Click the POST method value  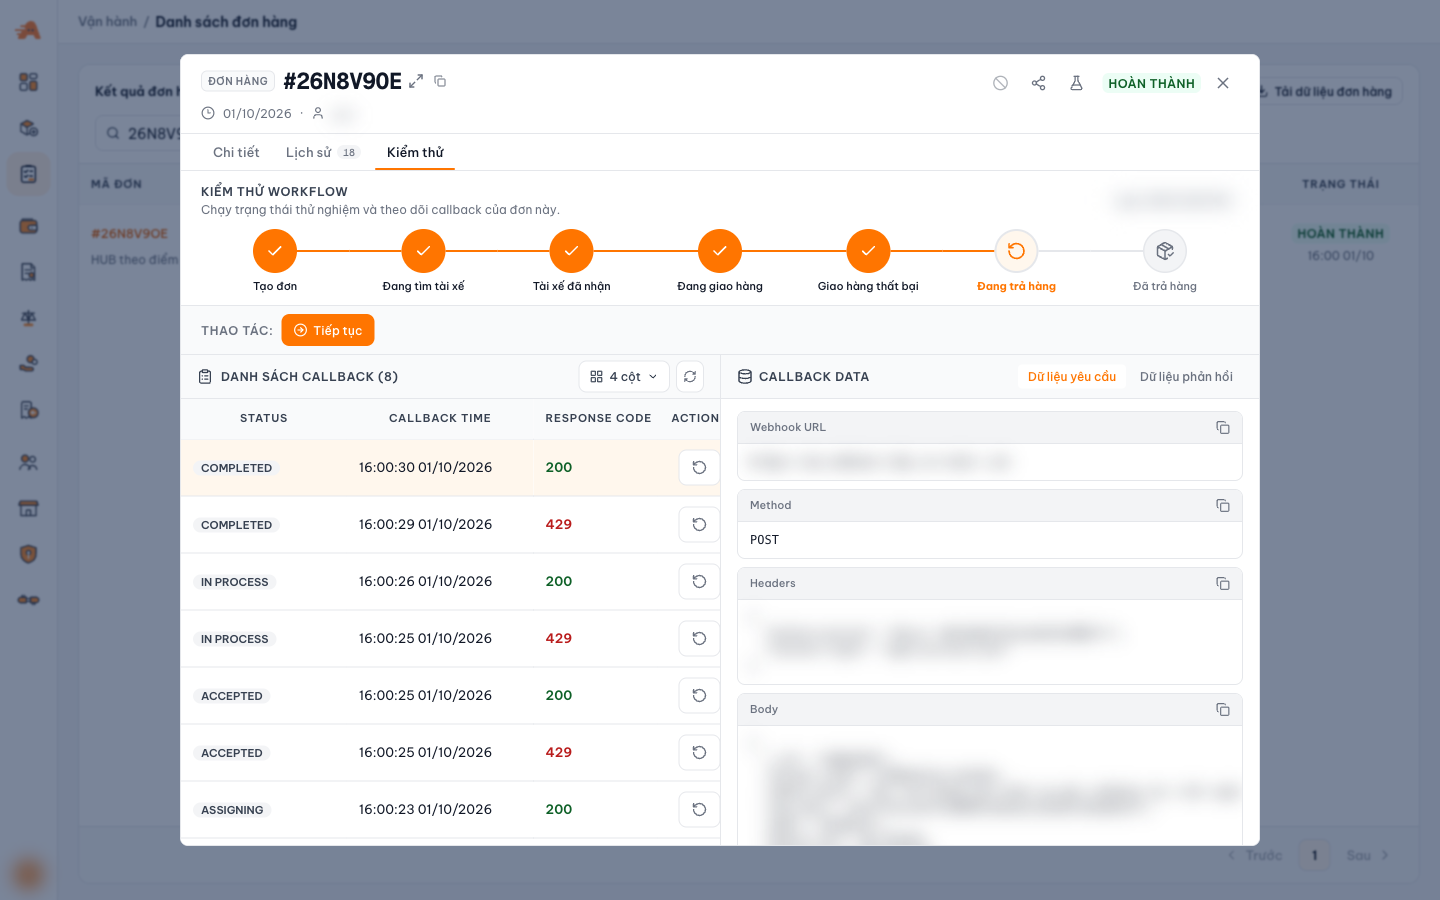pyautogui.click(x=765, y=540)
